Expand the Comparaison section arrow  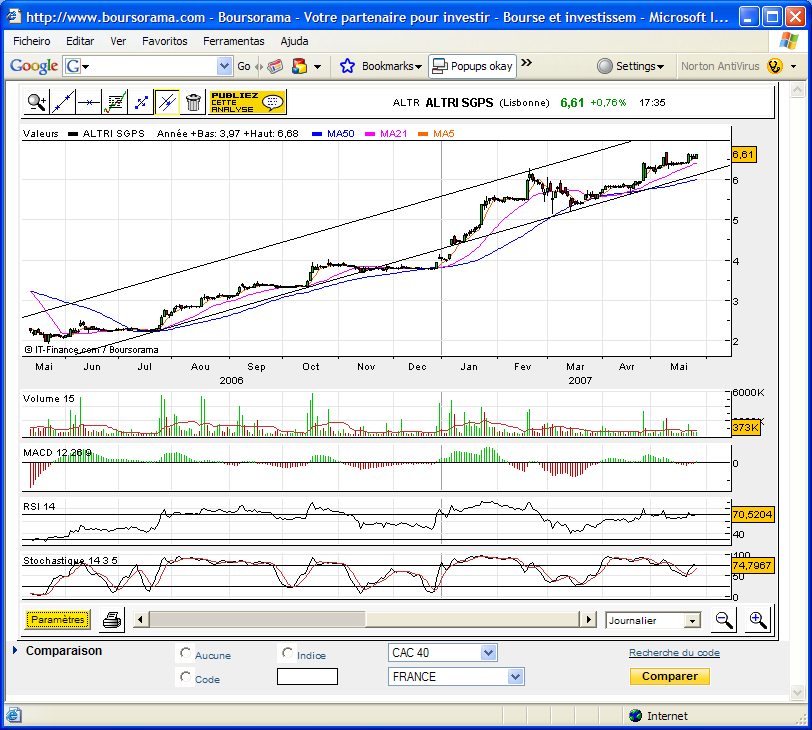pyautogui.click(x=15, y=650)
